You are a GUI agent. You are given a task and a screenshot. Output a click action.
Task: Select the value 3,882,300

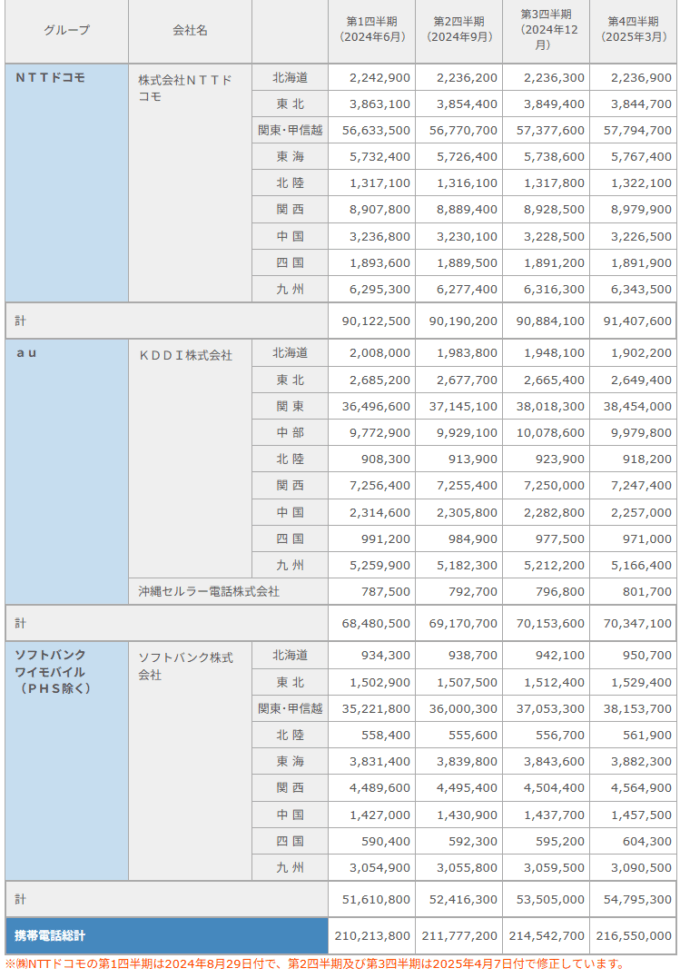641,762
